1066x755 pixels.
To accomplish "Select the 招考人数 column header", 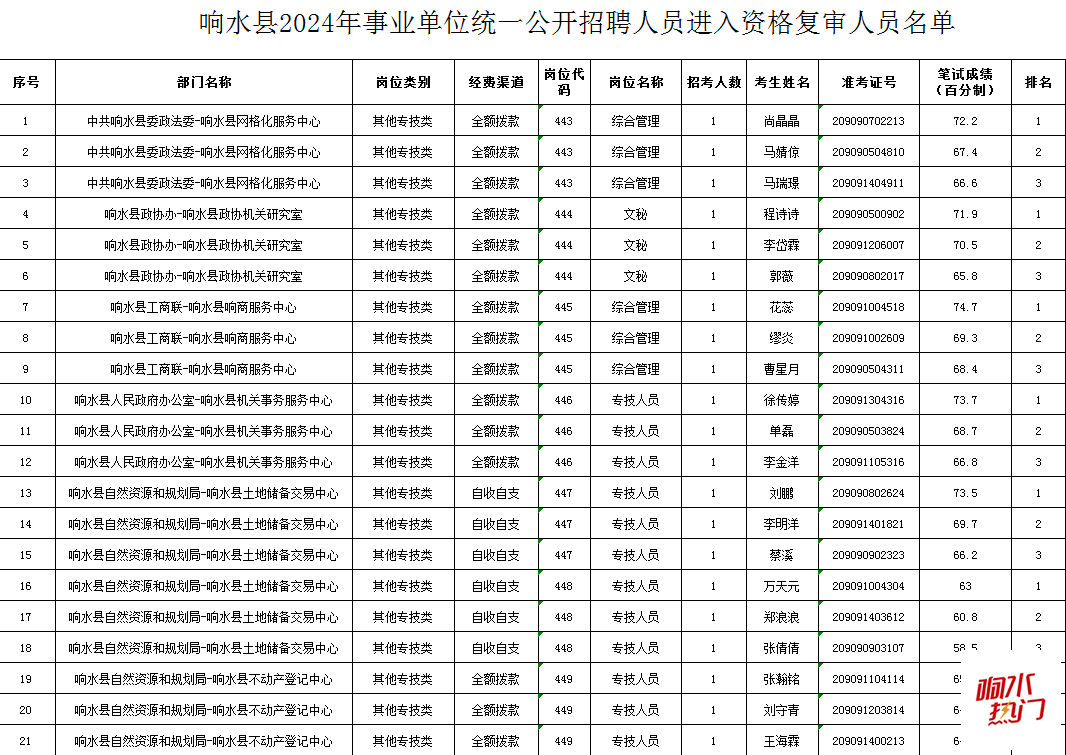I will [x=714, y=82].
